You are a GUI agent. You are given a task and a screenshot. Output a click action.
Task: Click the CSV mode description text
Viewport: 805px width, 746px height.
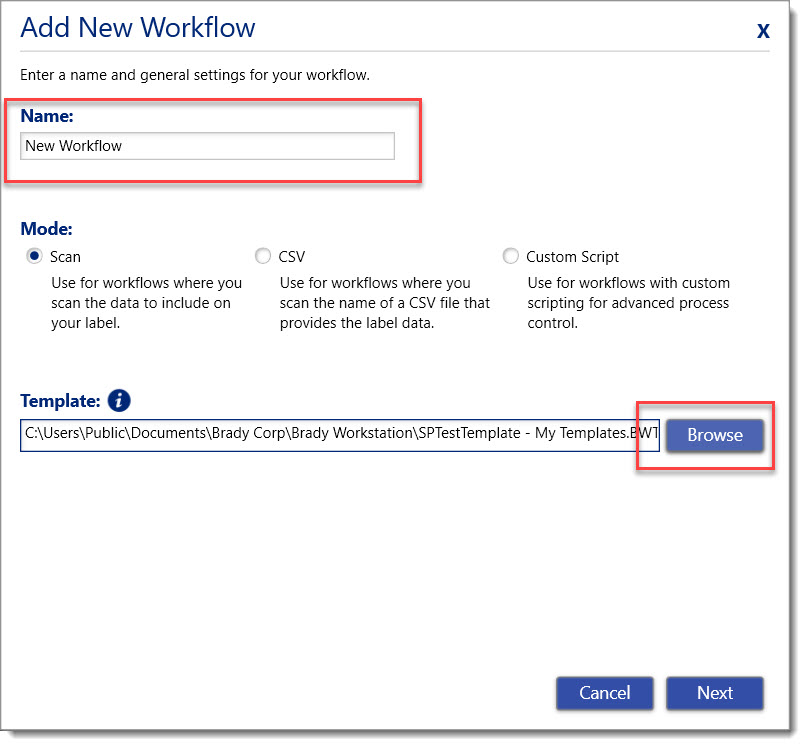(386, 302)
